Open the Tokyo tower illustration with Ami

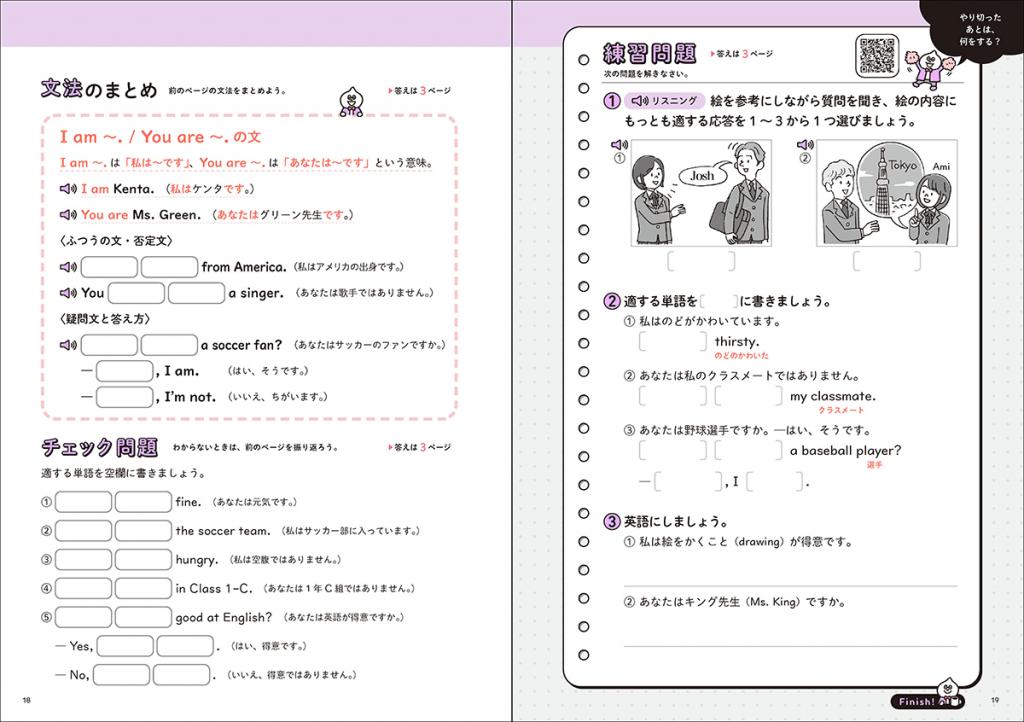887,193
